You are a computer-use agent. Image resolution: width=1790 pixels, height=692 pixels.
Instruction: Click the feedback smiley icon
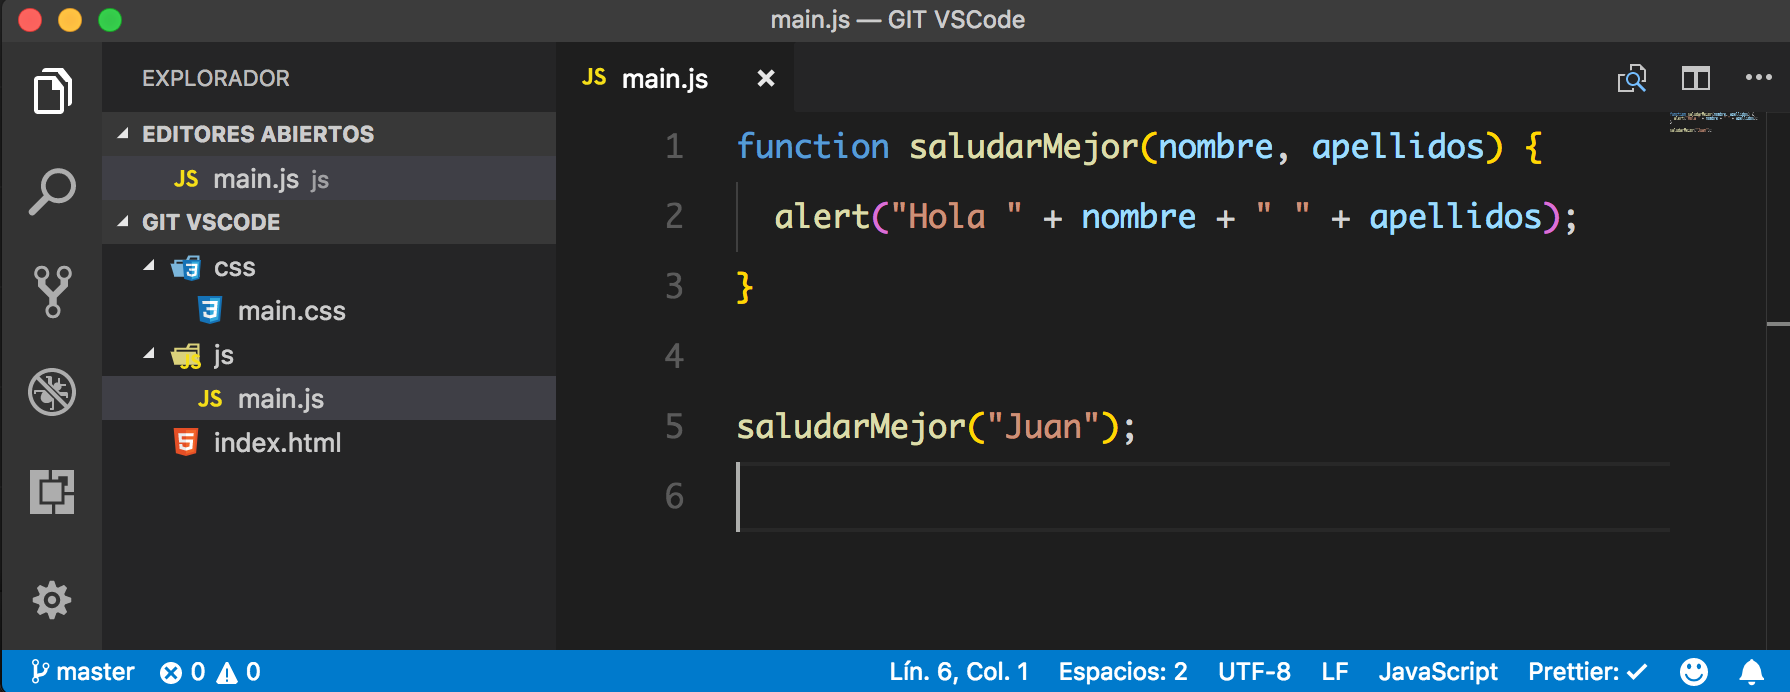point(1694,672)
